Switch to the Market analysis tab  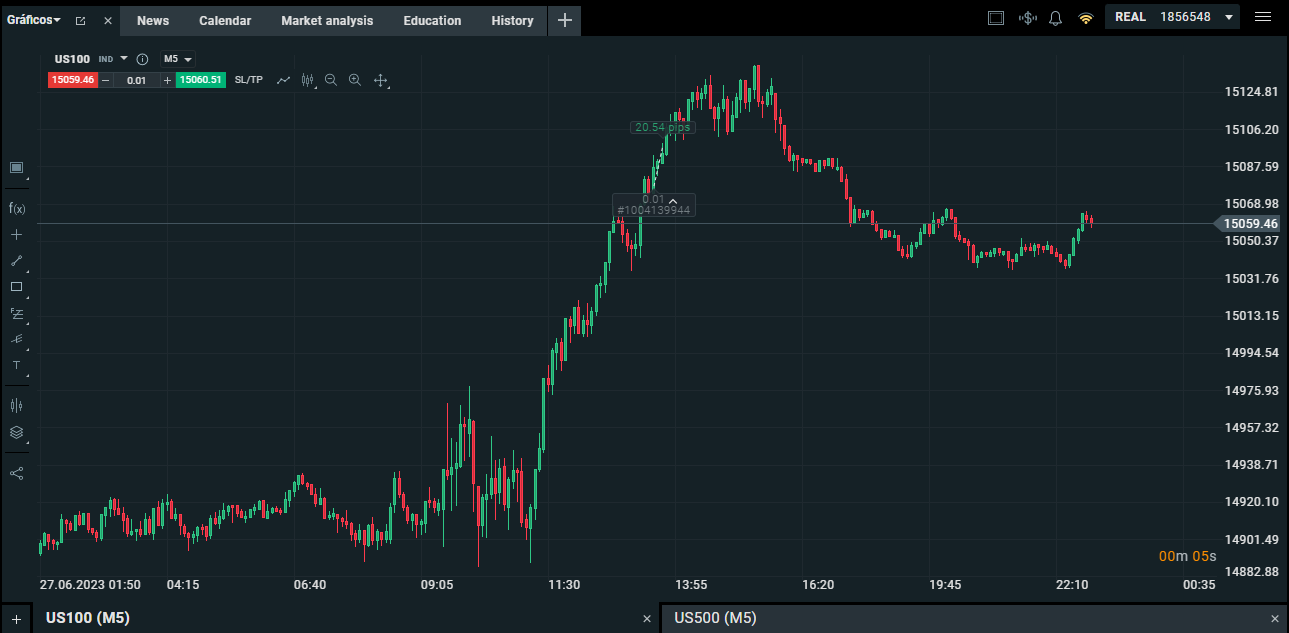(x=327, y=21)
